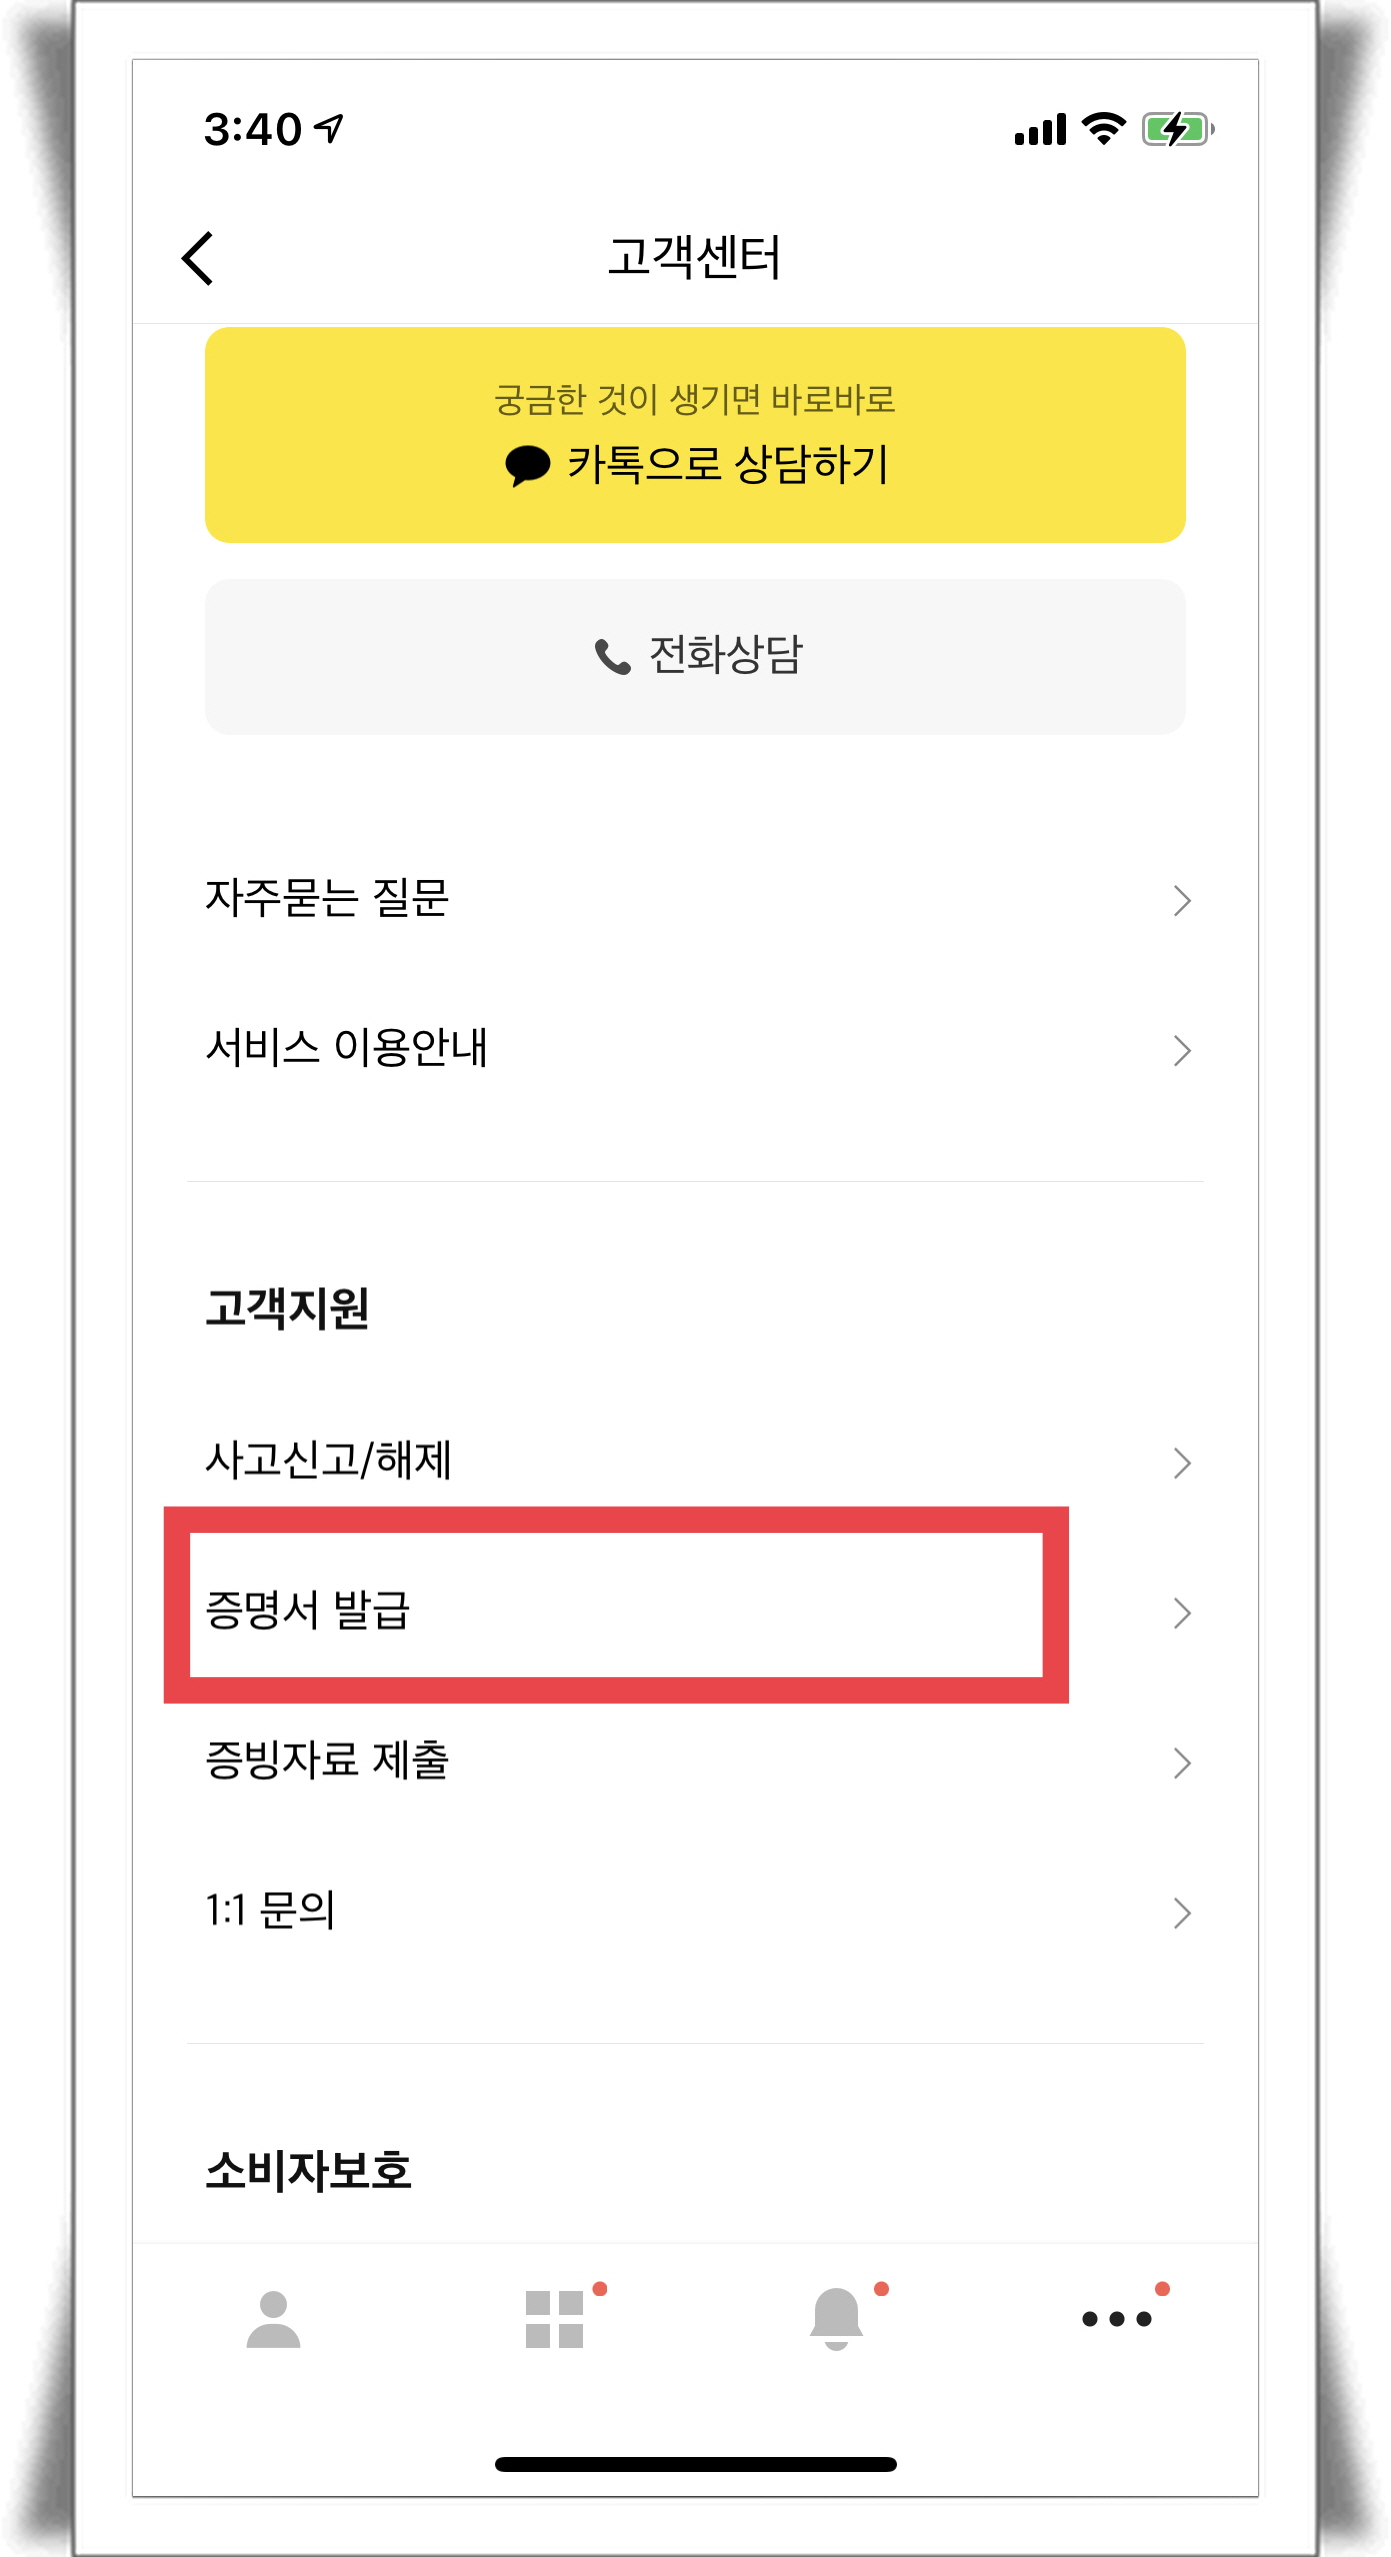Viewport: 1391px width, 2557px height.
Task: Expand the 증명서 발급 chevron
Action: click(x=1182, y=1613)
